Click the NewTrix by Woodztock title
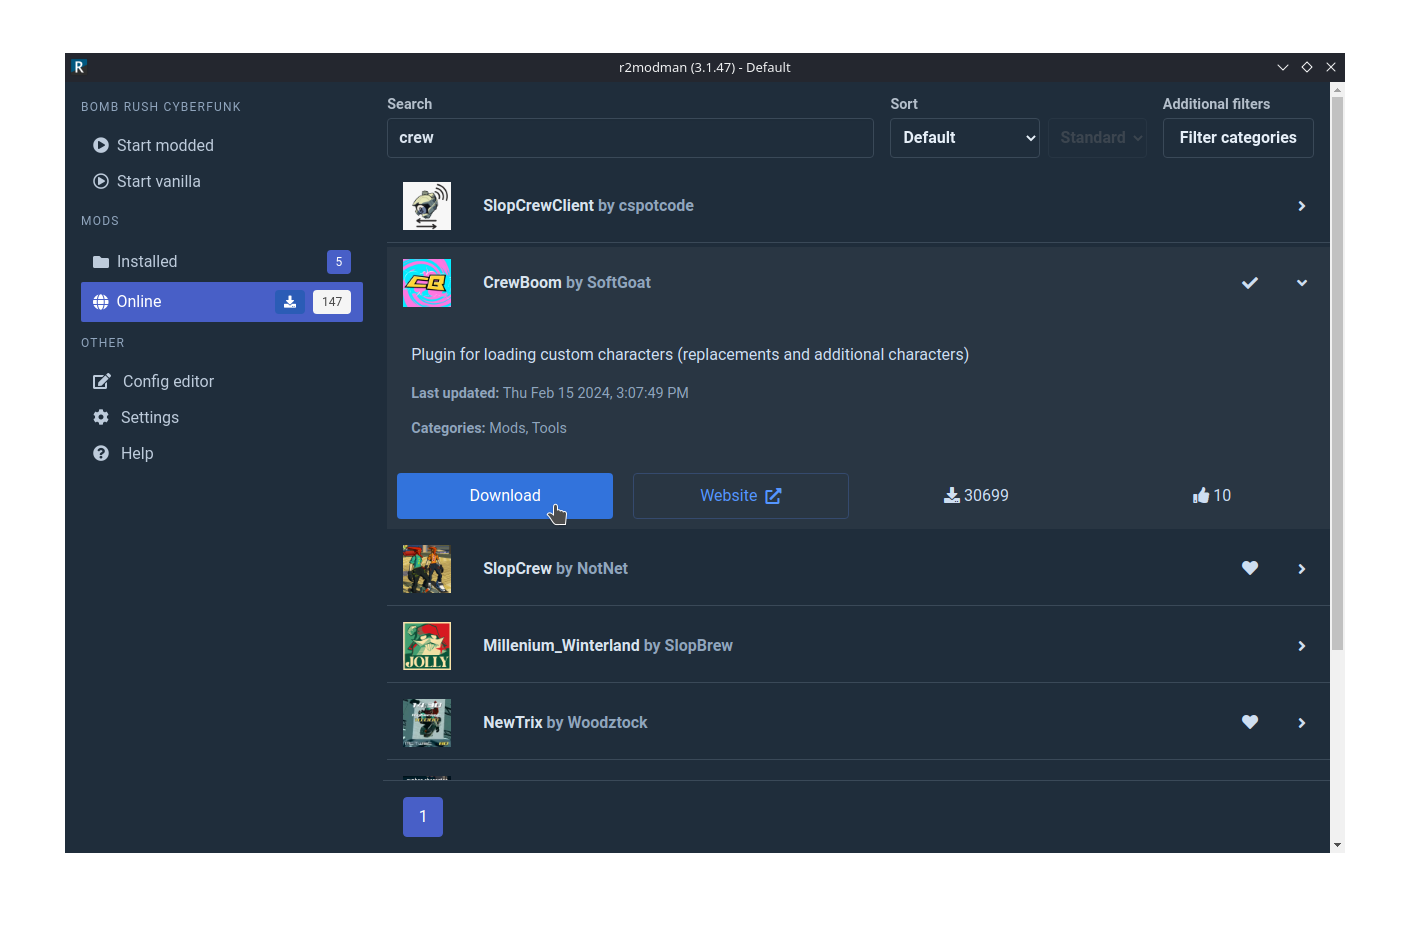Screen dimensions: 1410x930 (x=565, y=723)
